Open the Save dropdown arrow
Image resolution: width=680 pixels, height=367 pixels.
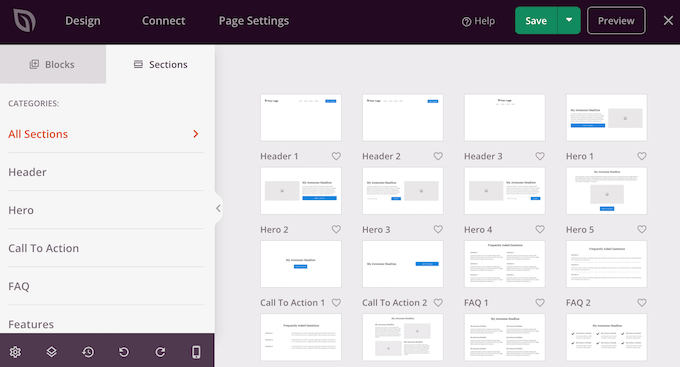(569, 20)
